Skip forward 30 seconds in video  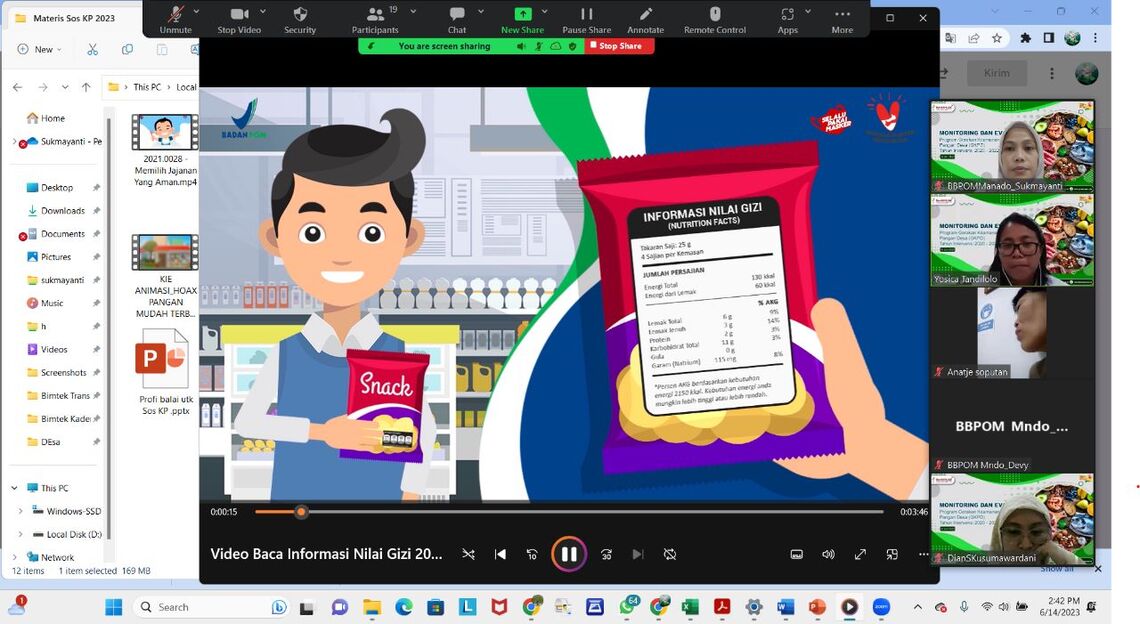pos(606,554)
